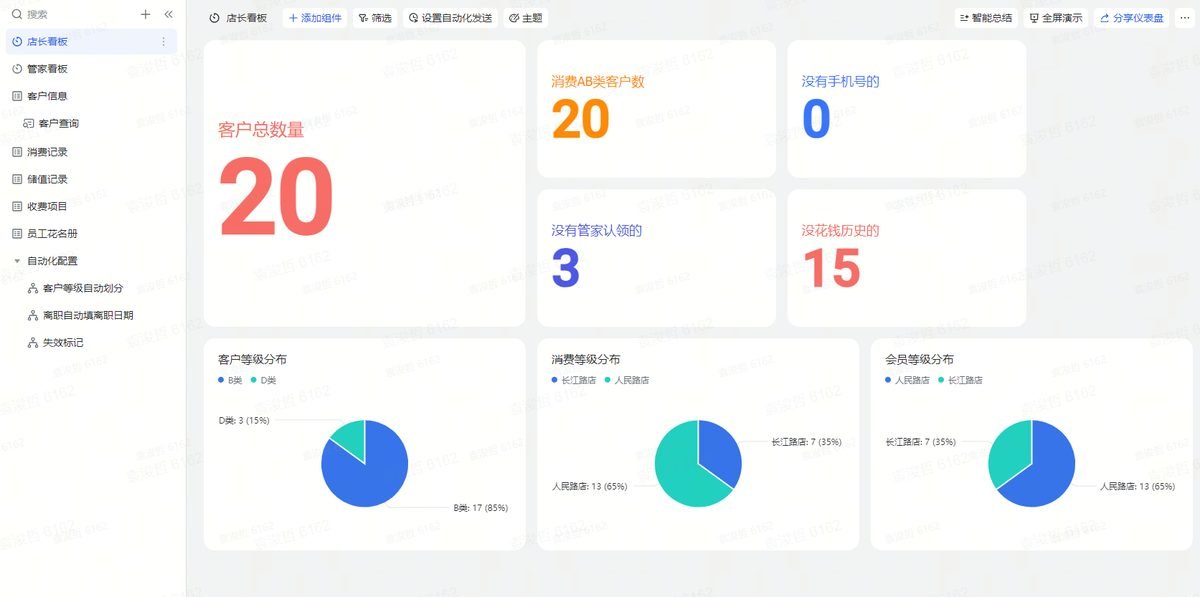Toggle D类 legend in 客户等级分布 chart

point(263,380)
